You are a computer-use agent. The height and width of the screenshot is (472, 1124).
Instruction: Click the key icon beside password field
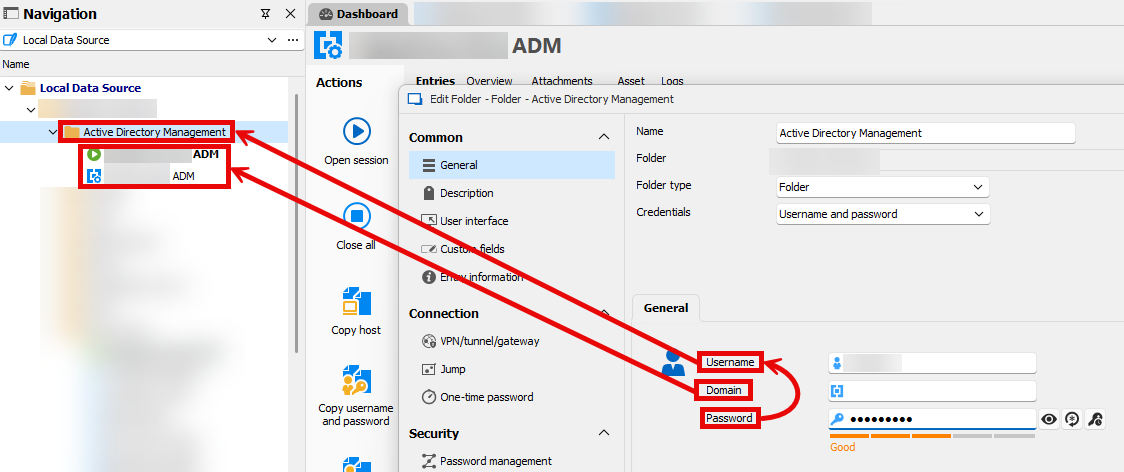[1095, 420]
